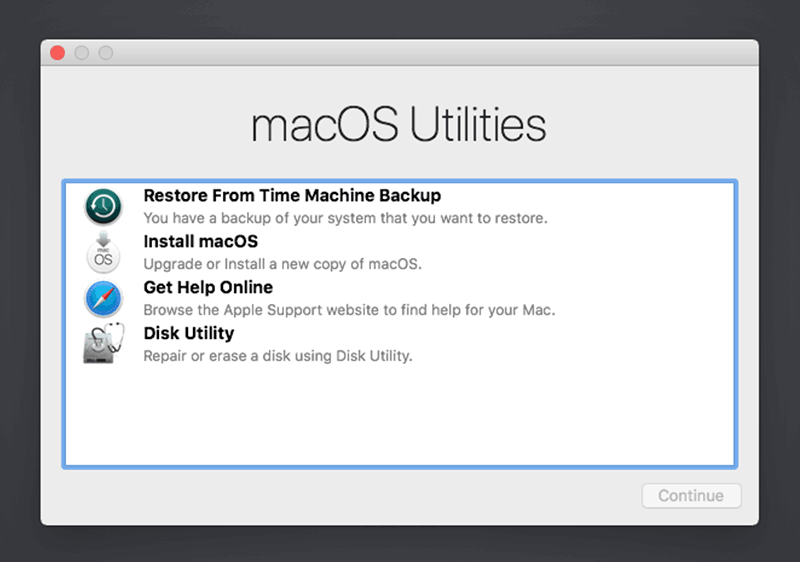Click the Disk Utility stethoscope icon

point(104,343)
